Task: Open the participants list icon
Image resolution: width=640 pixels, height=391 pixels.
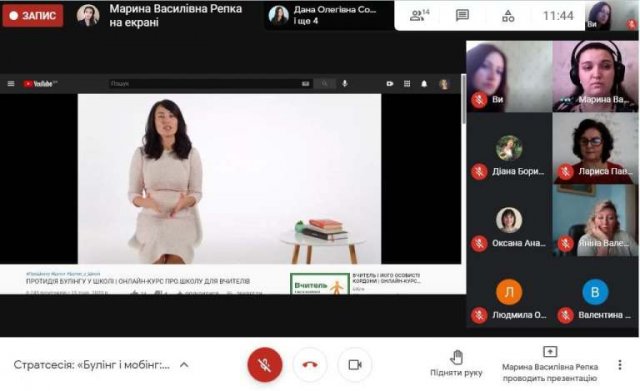Action: click(419, 16)
